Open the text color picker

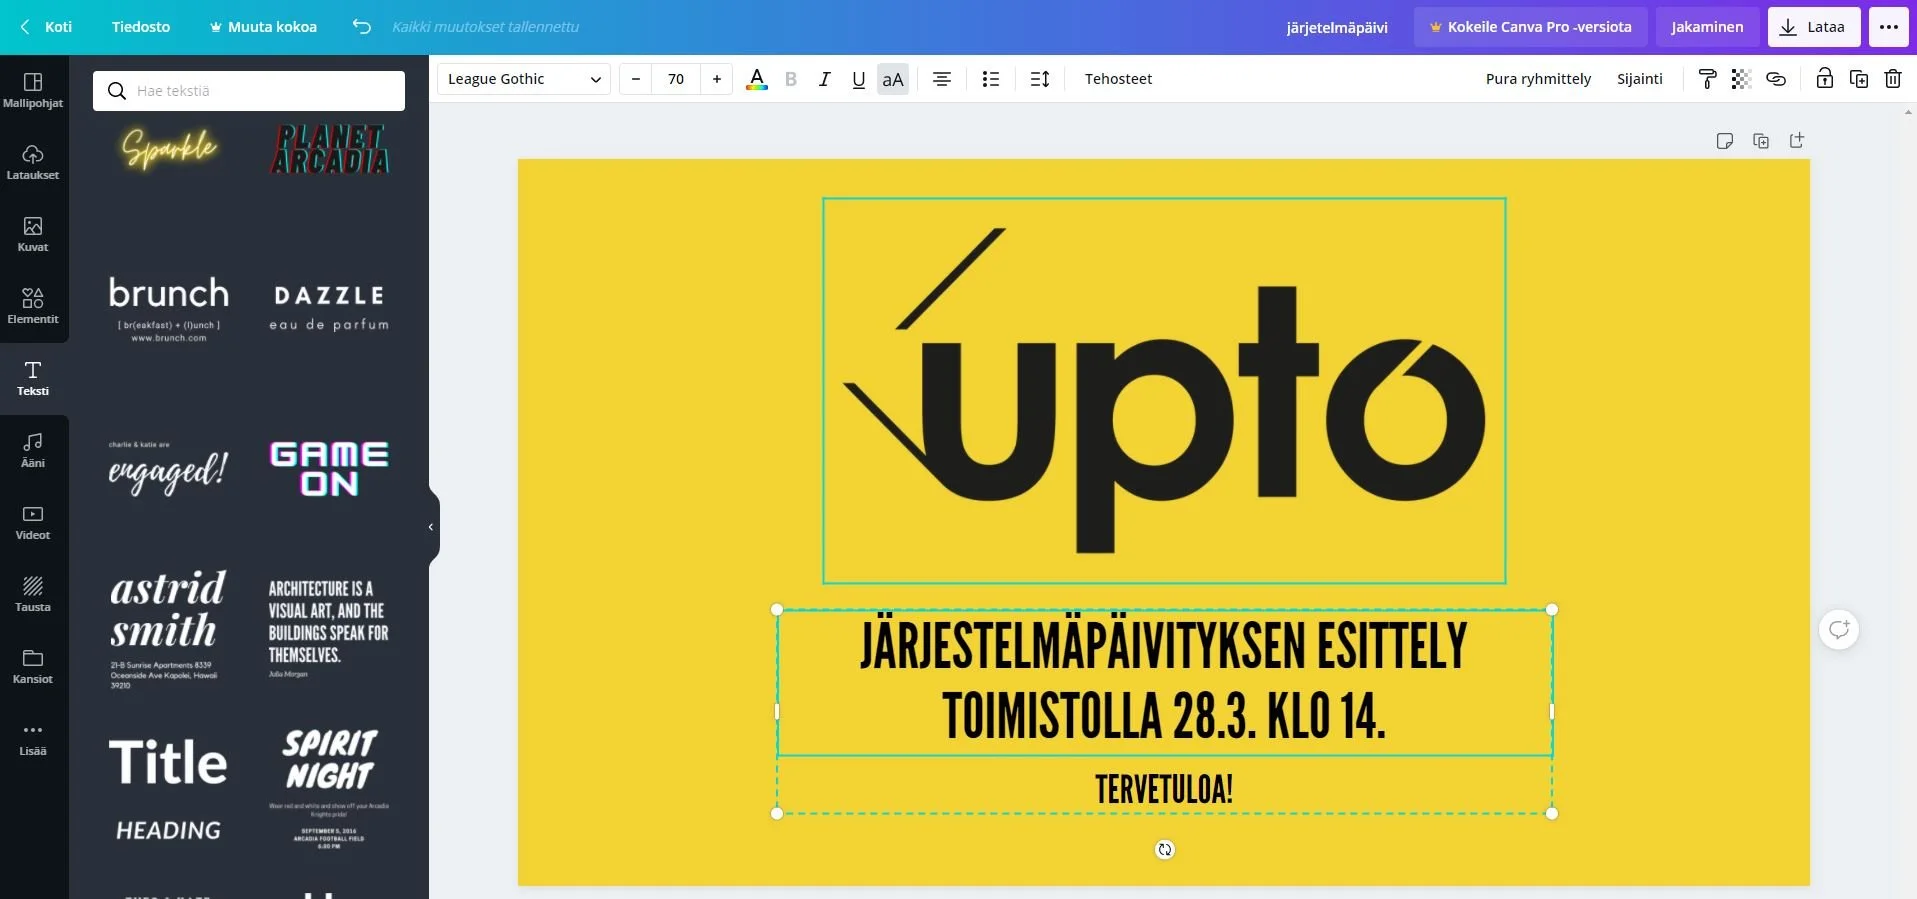tap(757, 79)
